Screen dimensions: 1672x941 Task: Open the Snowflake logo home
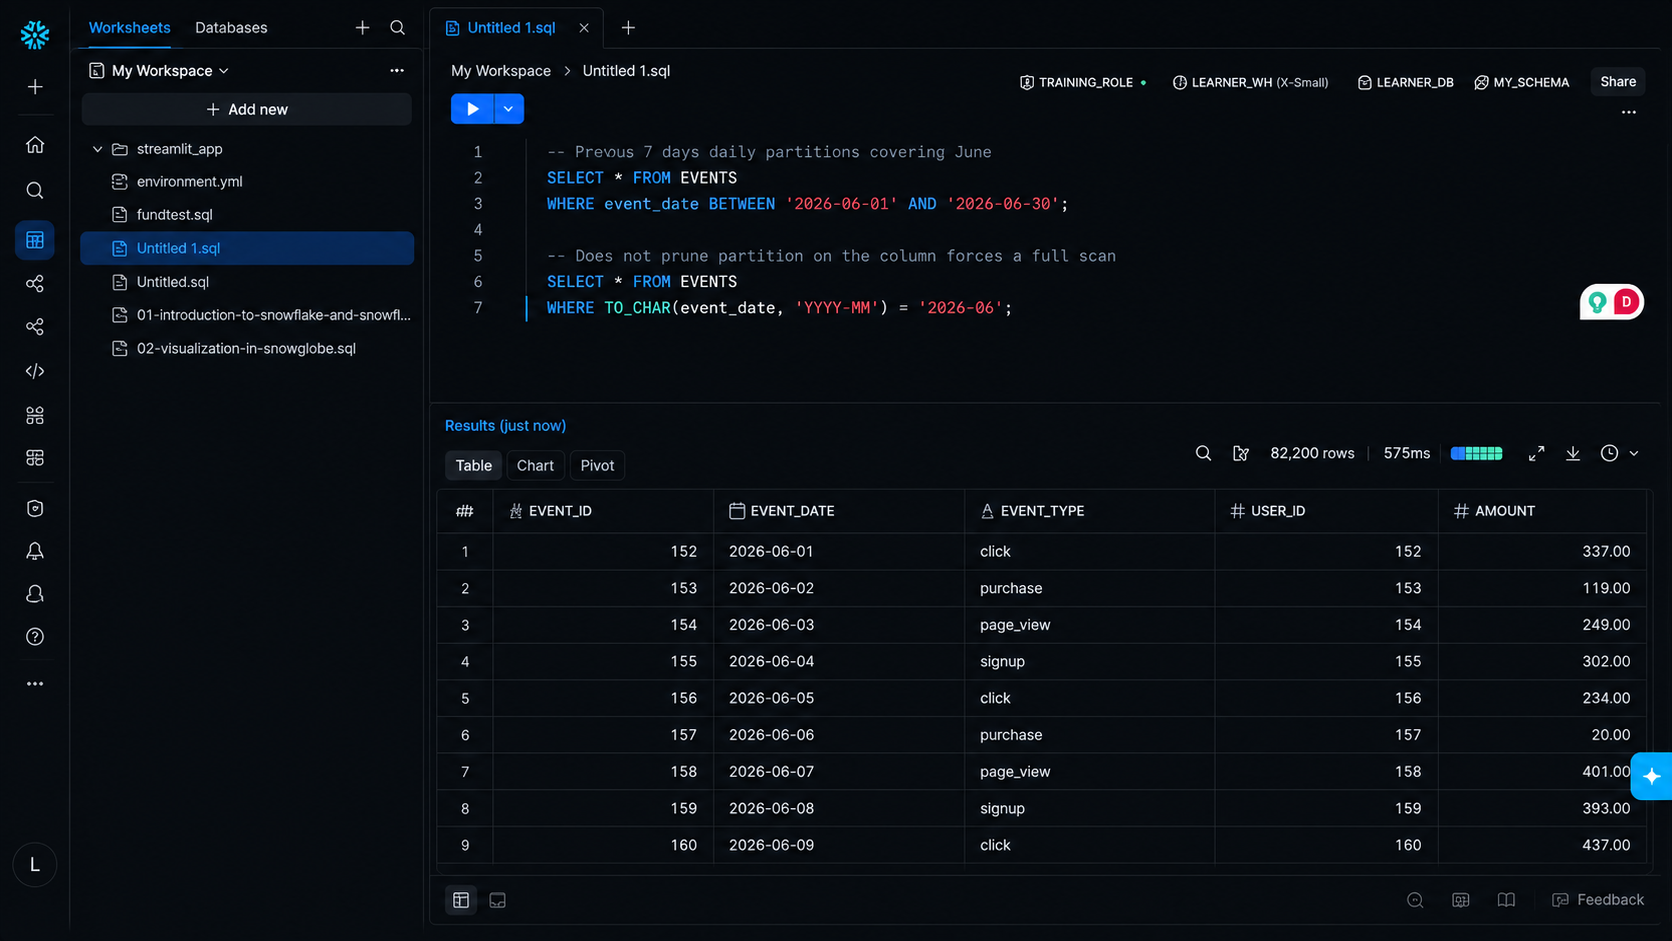pyautogui.click(x=35, y=35)
